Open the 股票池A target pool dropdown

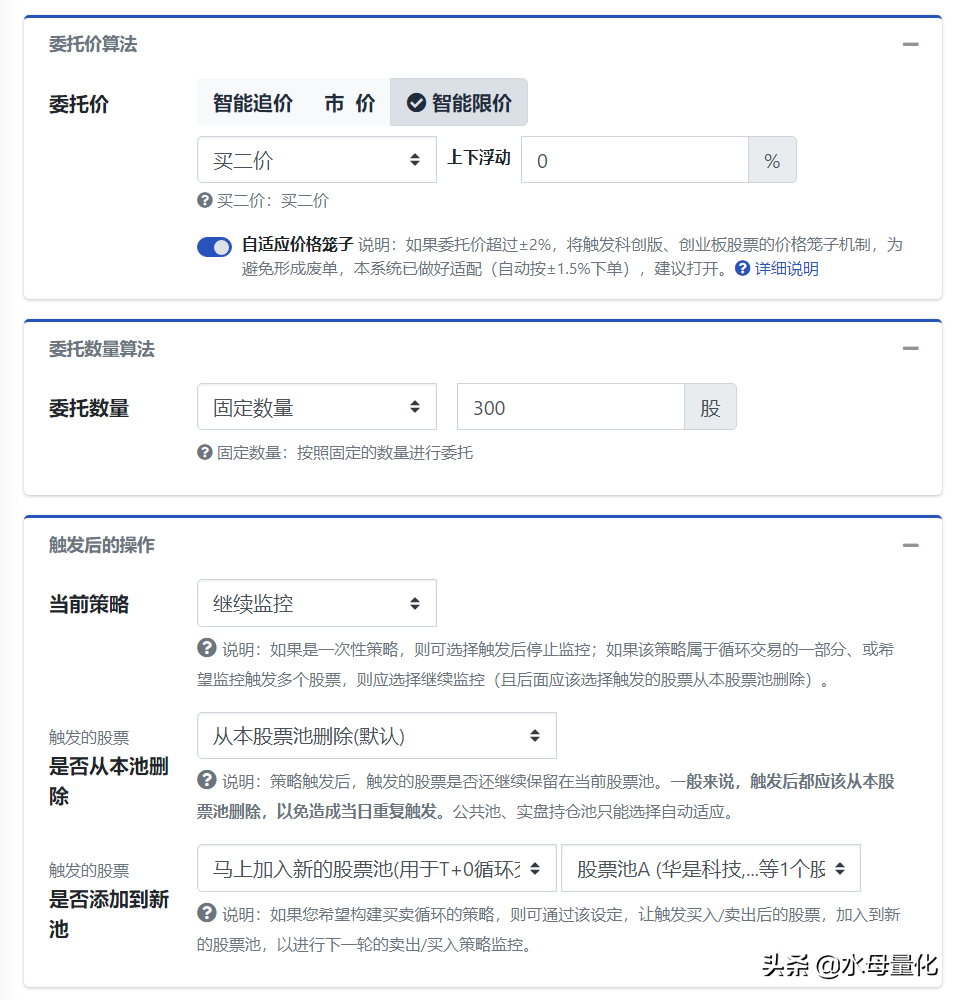tap(711, 868)
